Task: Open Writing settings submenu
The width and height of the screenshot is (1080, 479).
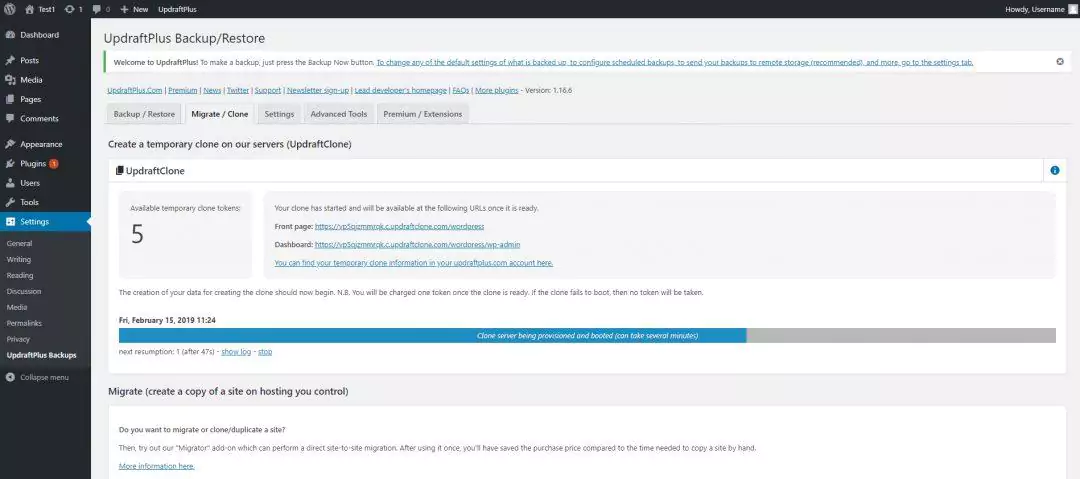Action: click(19, 259)
